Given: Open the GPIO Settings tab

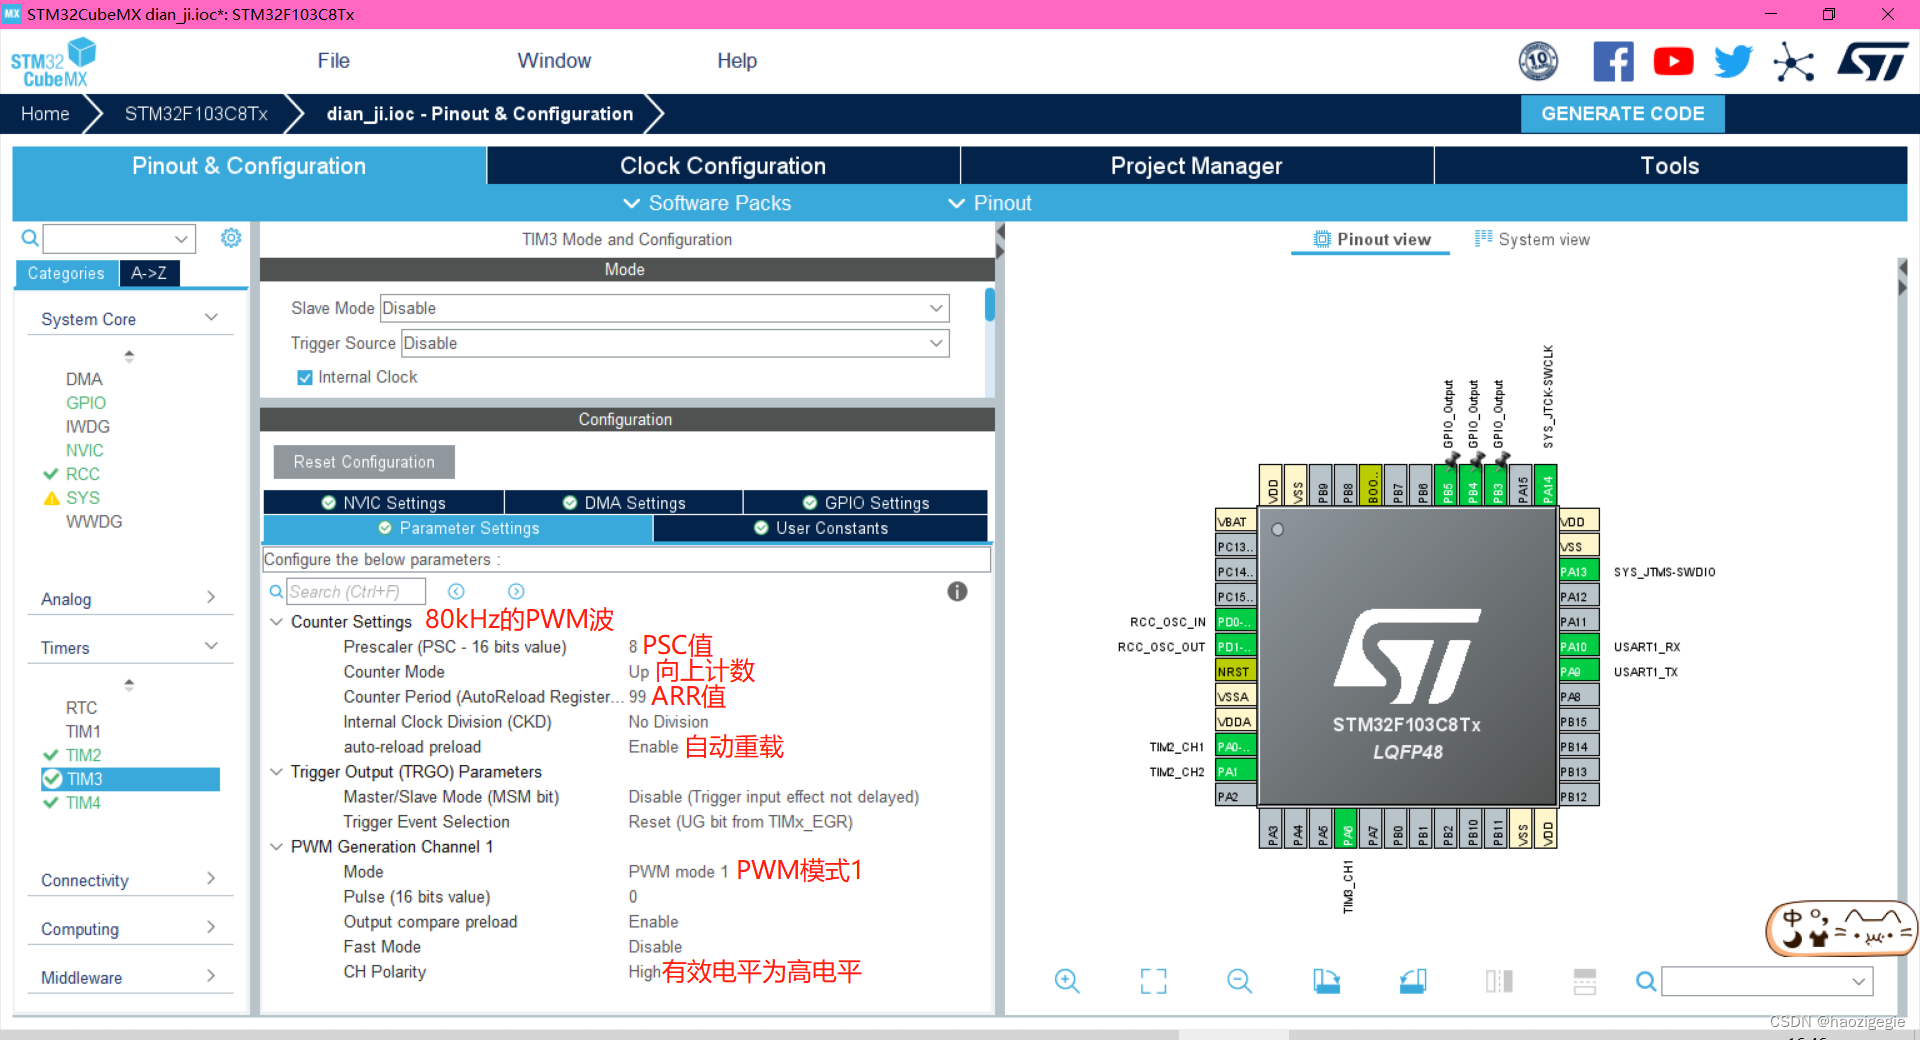Looking at the screenshot, I should pyautogui.click(x=866, y=503).
